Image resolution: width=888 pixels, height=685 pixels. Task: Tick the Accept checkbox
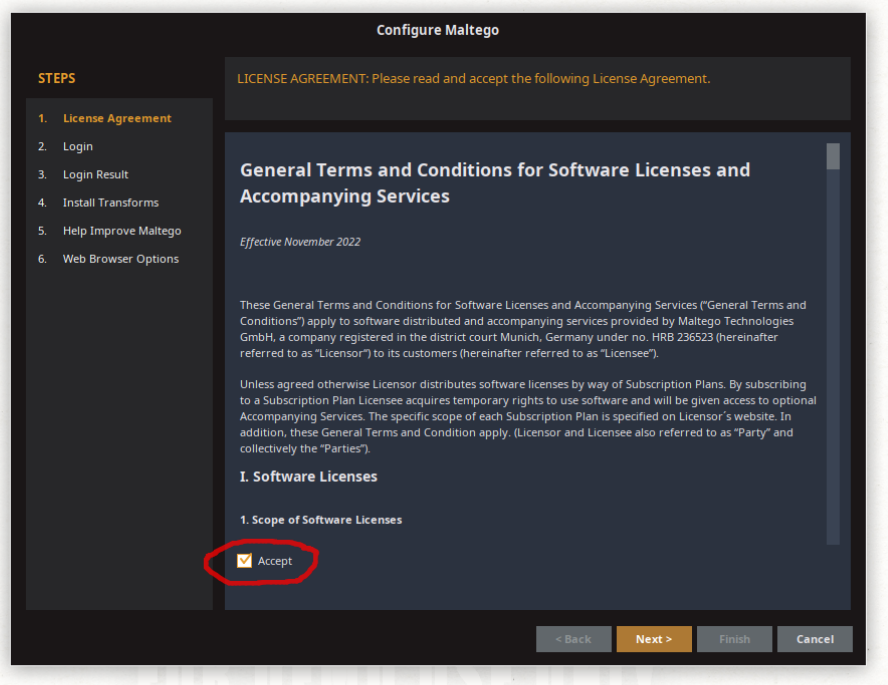[x=245, y=561]
